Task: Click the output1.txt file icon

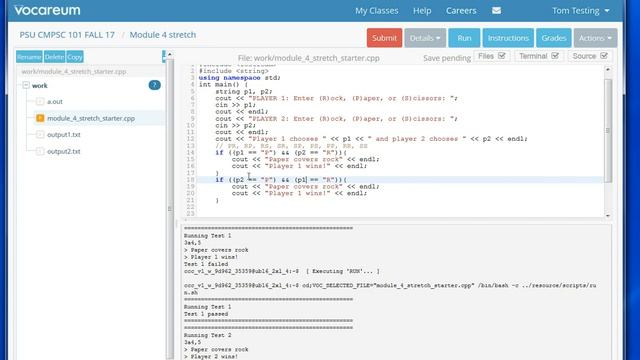Action: 40,134
